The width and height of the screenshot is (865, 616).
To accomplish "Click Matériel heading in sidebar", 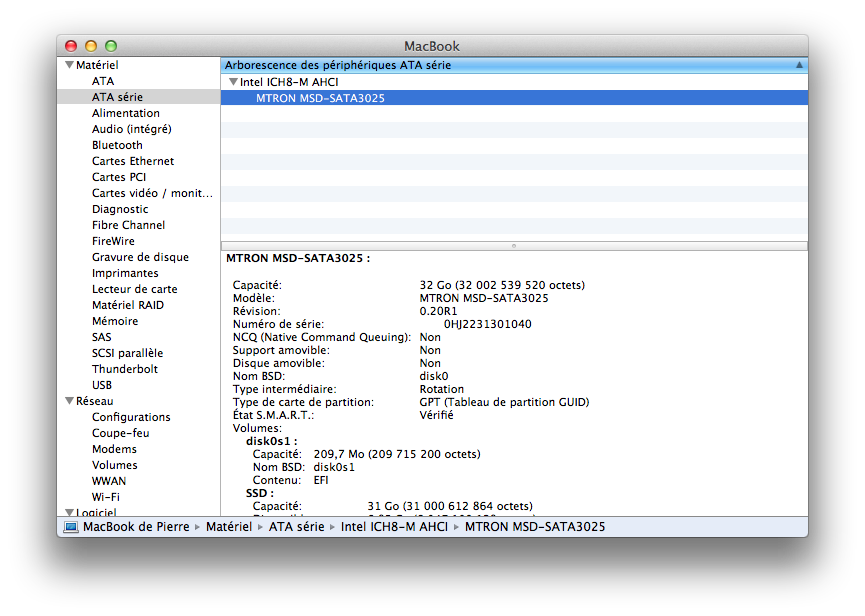I will click(97, 65).
